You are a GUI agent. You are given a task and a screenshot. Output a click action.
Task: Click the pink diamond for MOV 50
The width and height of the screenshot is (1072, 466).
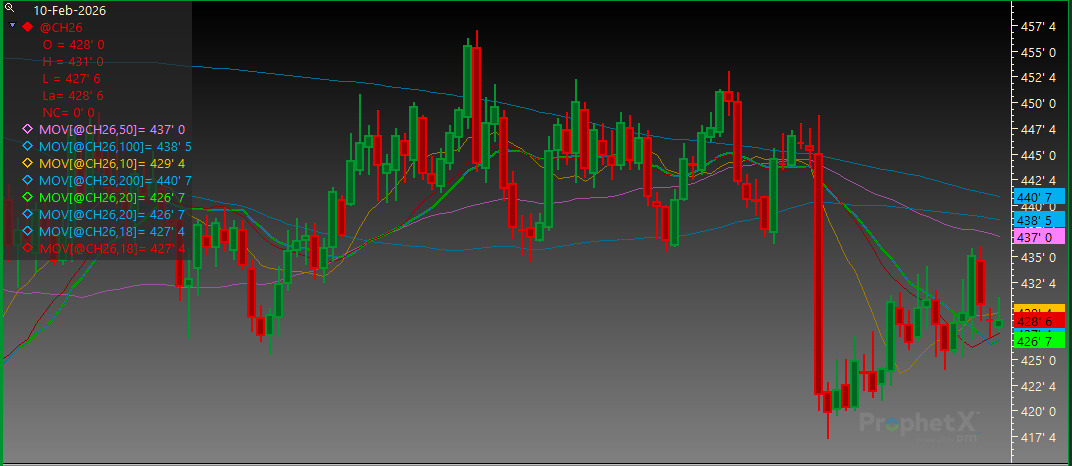(28, 129)
